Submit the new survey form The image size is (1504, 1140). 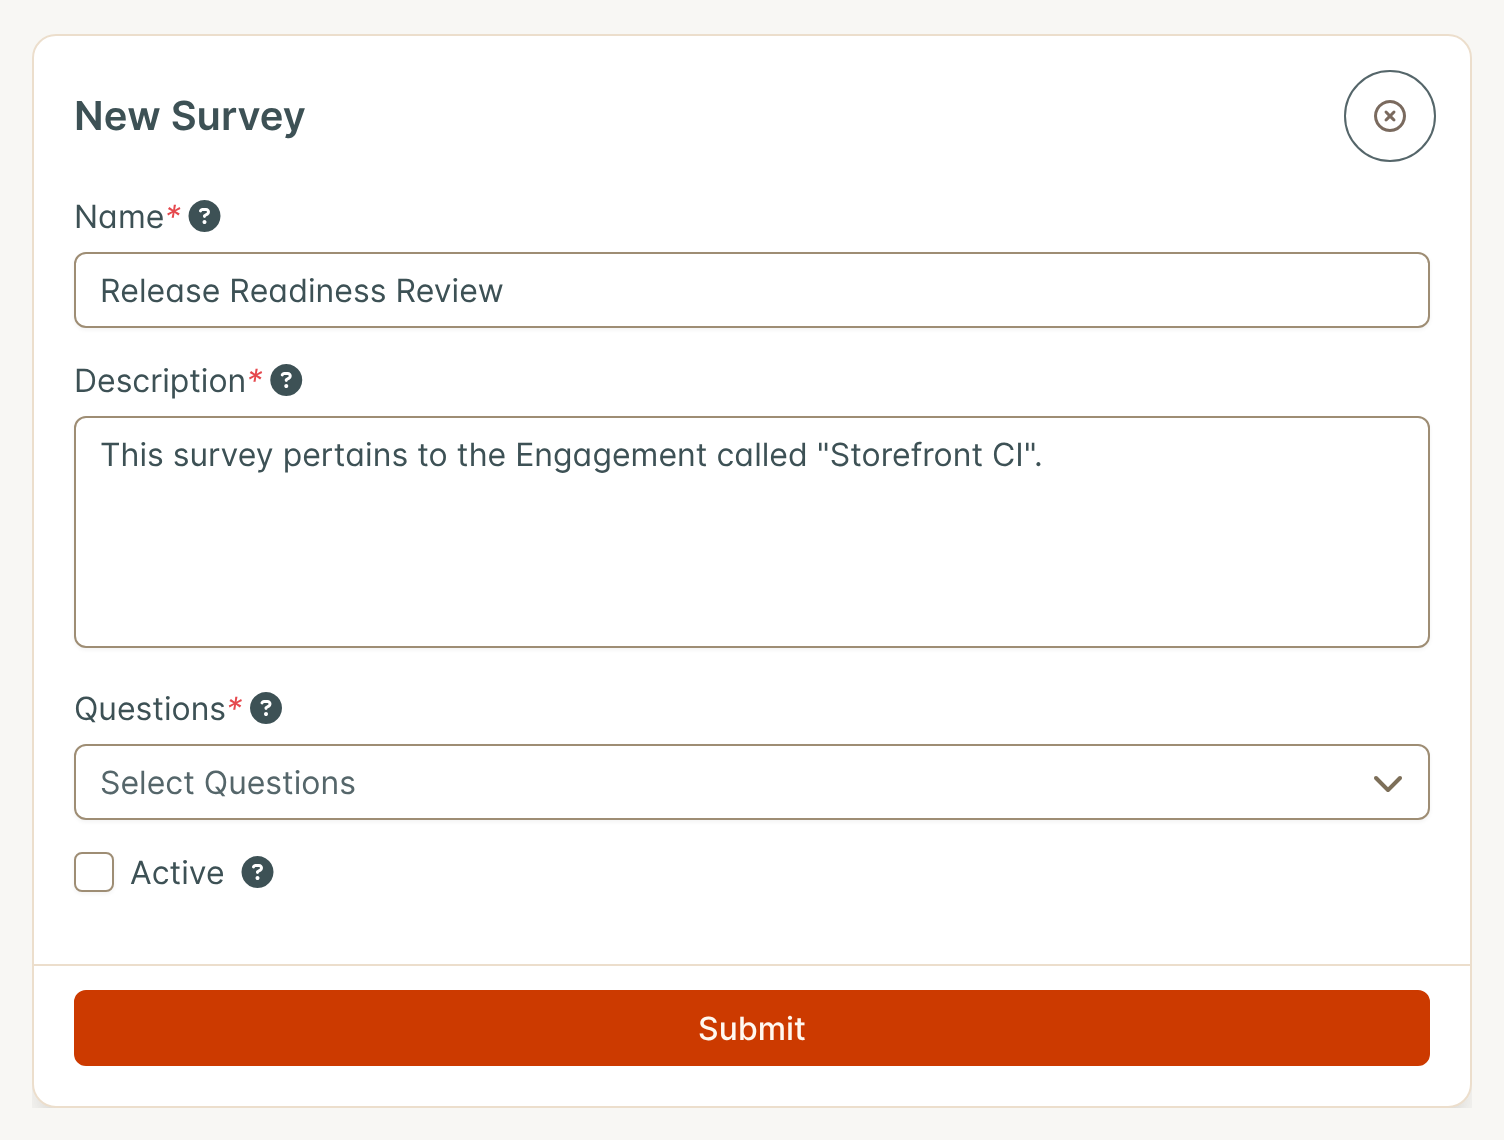coord(752,1028)
